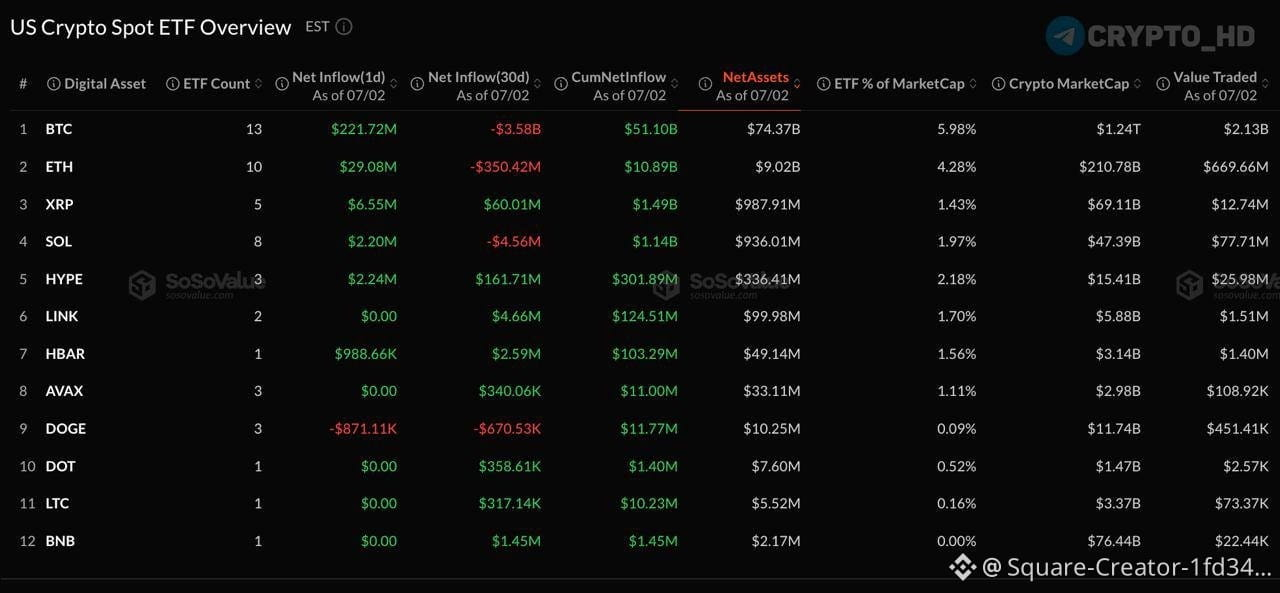Click the info icon beside Value Traded
This screenshot has width=1280, height=593.
tap(1163, 84)
